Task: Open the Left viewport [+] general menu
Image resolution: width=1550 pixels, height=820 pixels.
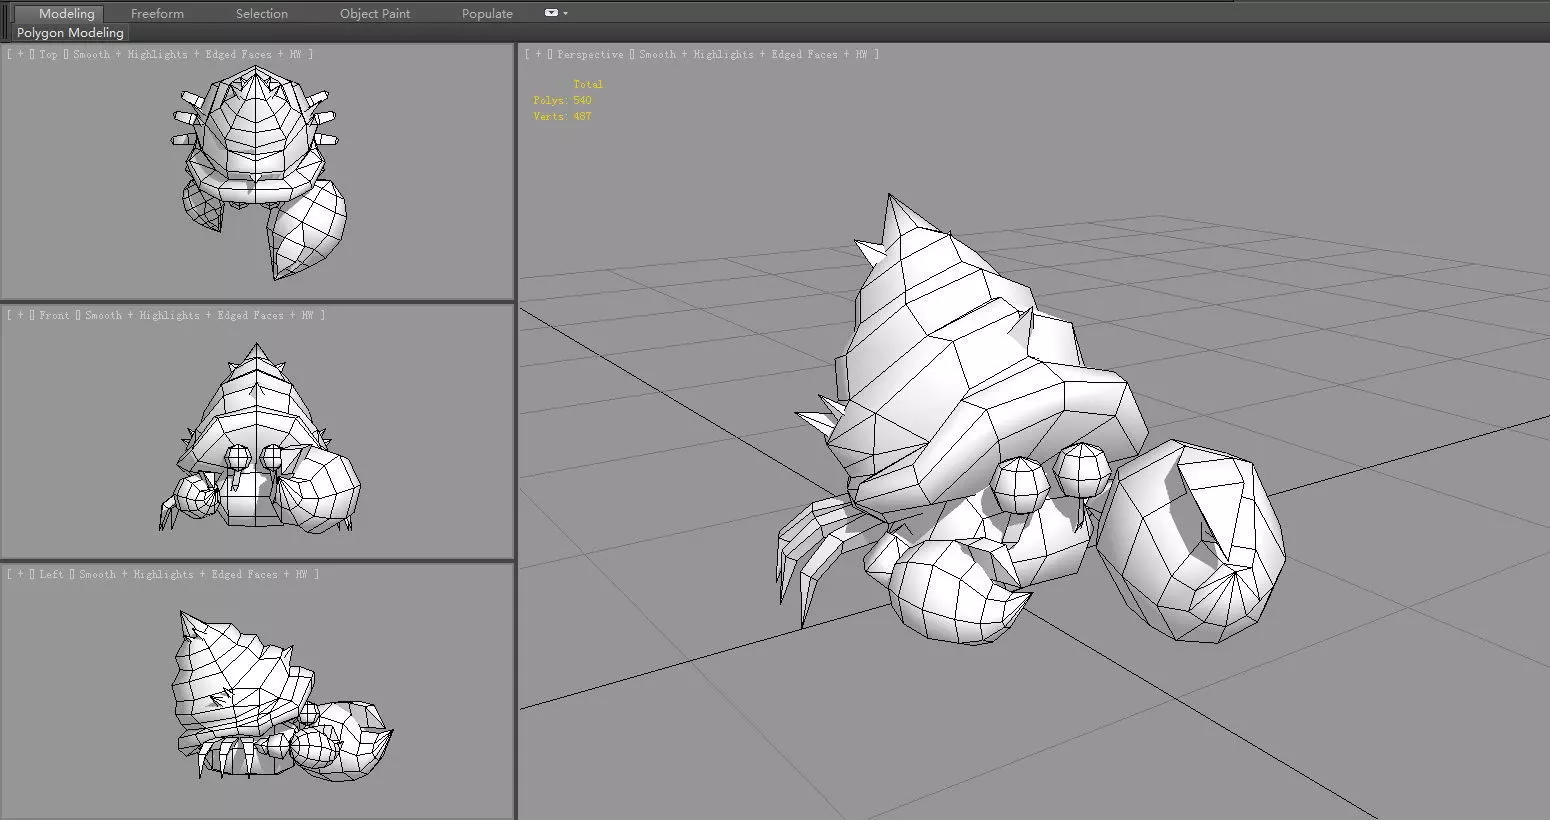Action: [20, 574]
